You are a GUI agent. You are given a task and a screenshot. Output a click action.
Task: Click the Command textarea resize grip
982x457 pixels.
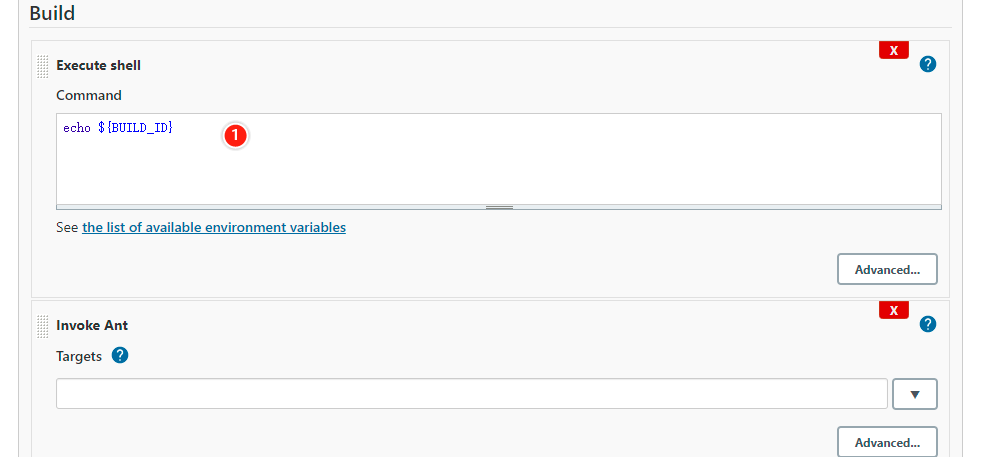coord(499,207)
